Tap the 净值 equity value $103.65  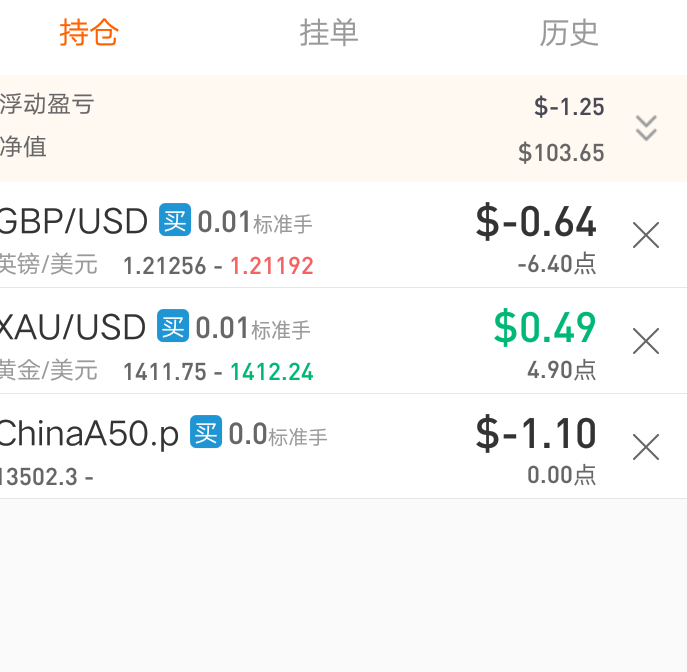click(561, 153)
